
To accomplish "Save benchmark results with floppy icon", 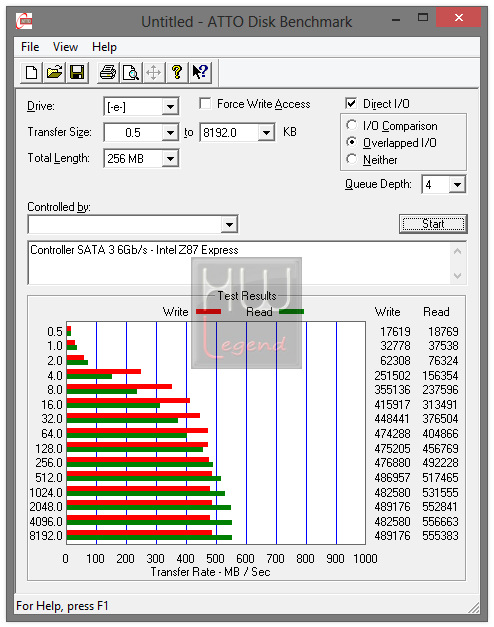I will coord(77,73).
